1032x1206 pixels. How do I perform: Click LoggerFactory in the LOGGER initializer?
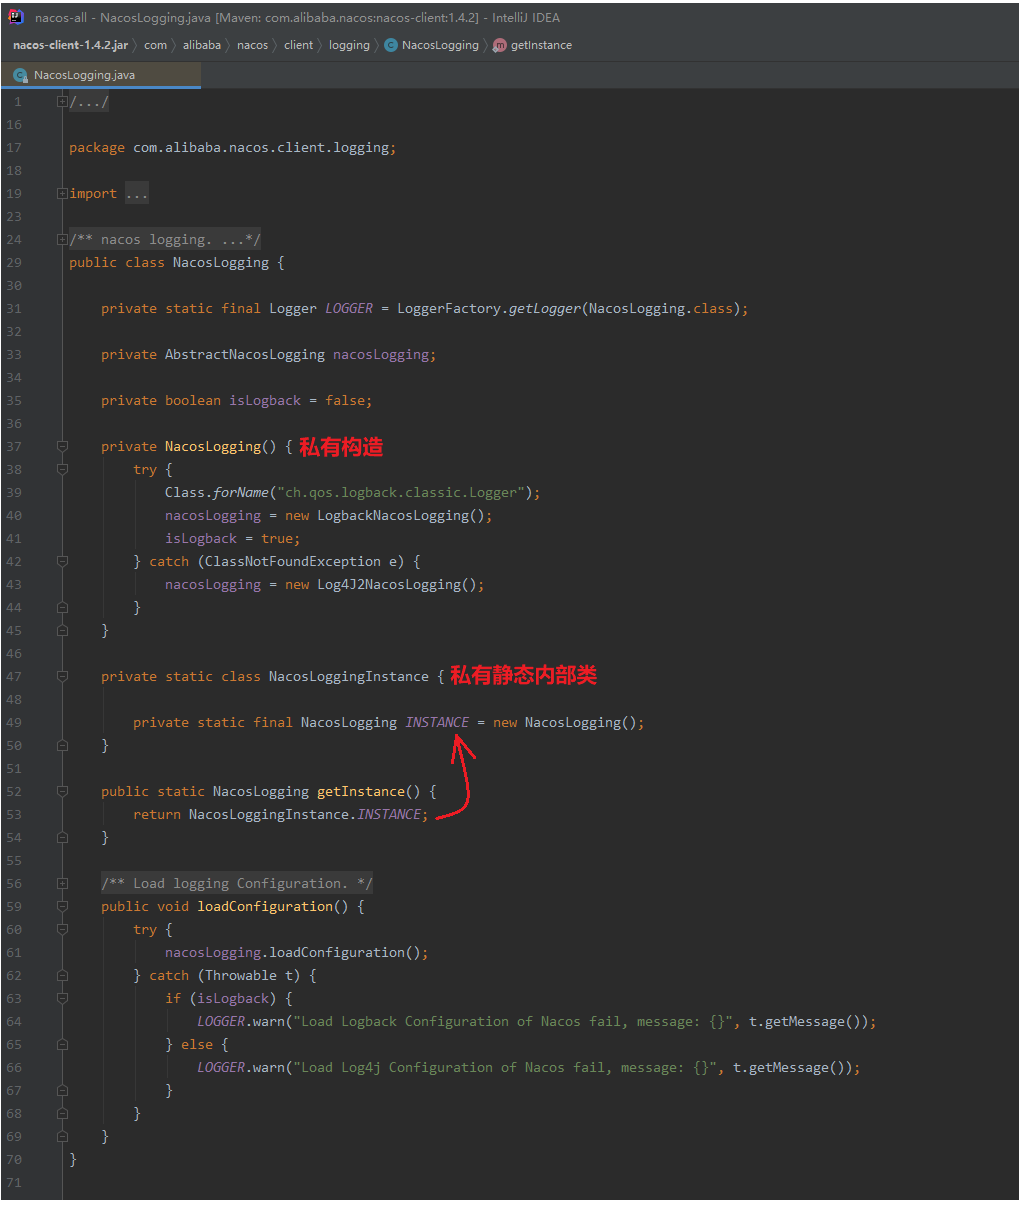pyautogui.click(x=449, y=309)
